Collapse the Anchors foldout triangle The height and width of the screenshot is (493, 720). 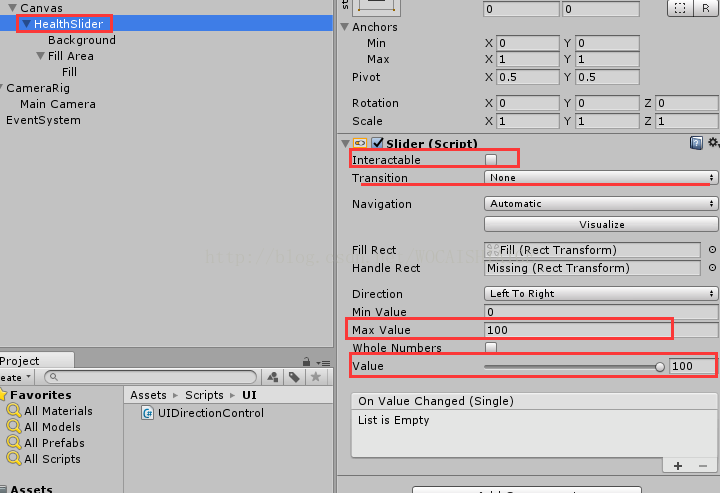click(345, 27)
